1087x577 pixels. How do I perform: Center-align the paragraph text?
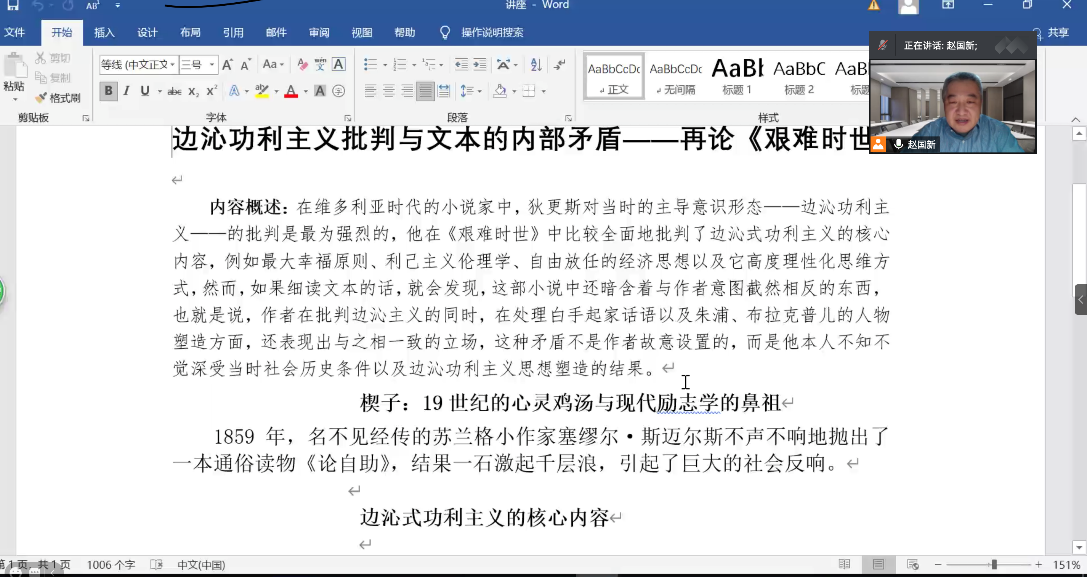pyautogui.click(x=389, y=91)
